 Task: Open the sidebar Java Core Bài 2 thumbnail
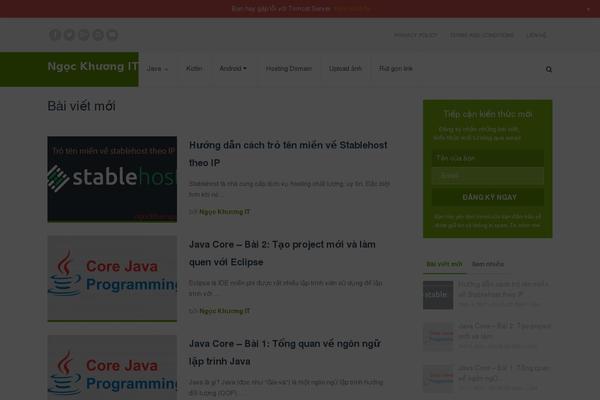click(x=438, y=337)
